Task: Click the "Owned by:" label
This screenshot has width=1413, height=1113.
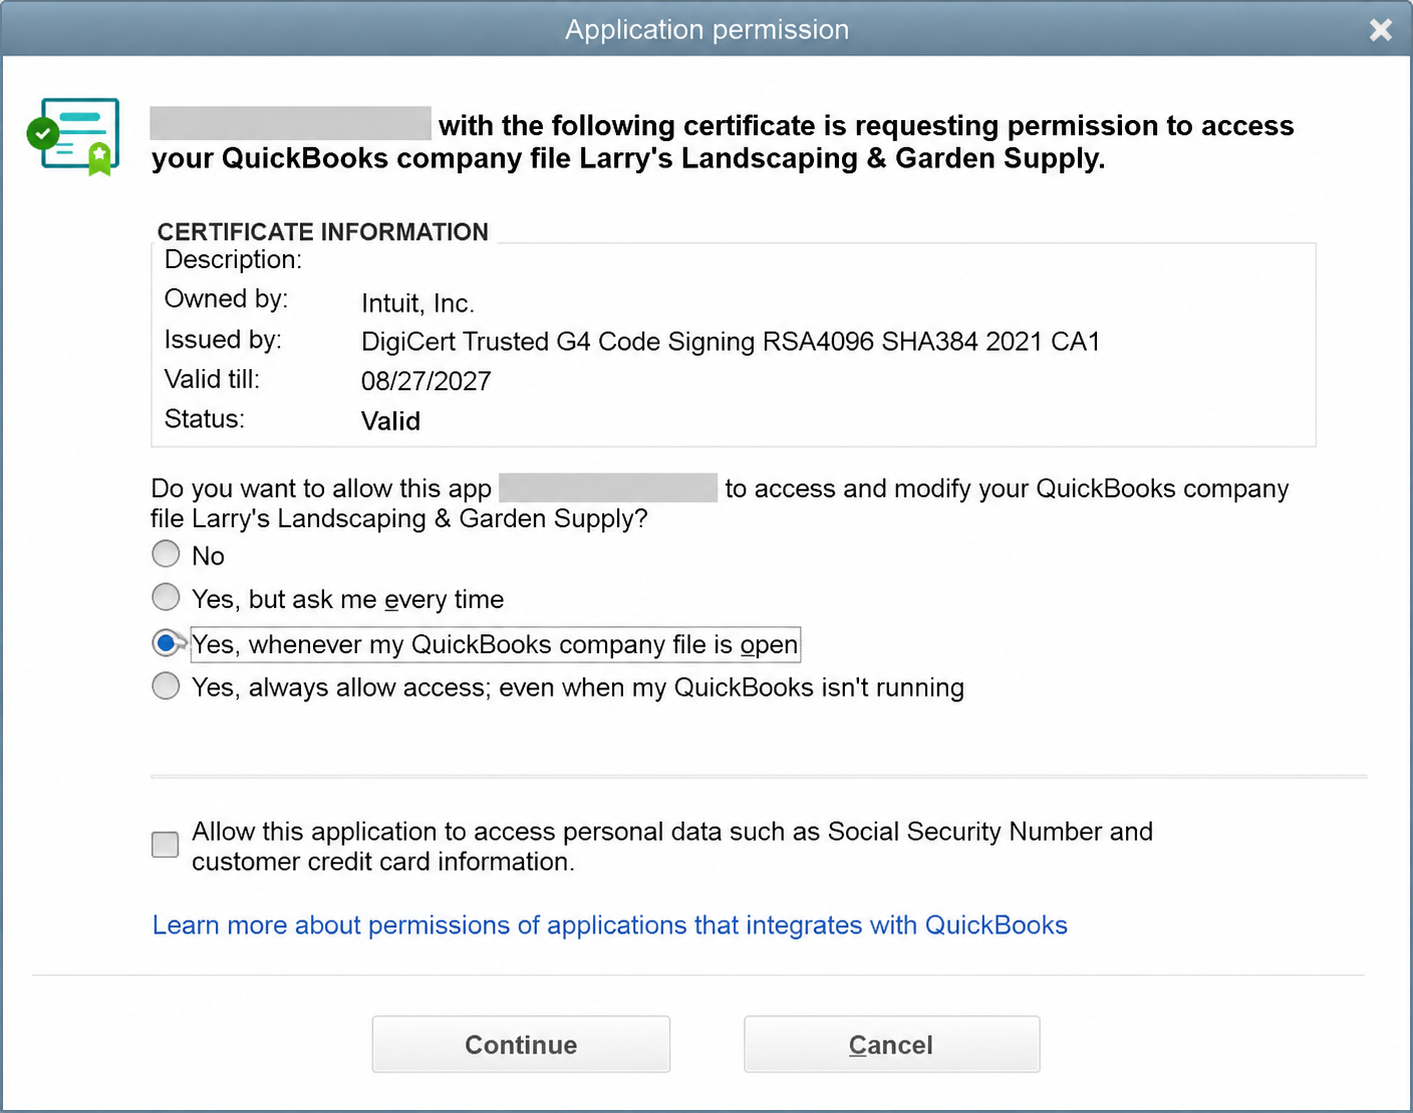Action: pyautogui.click(x=226, y=299)
